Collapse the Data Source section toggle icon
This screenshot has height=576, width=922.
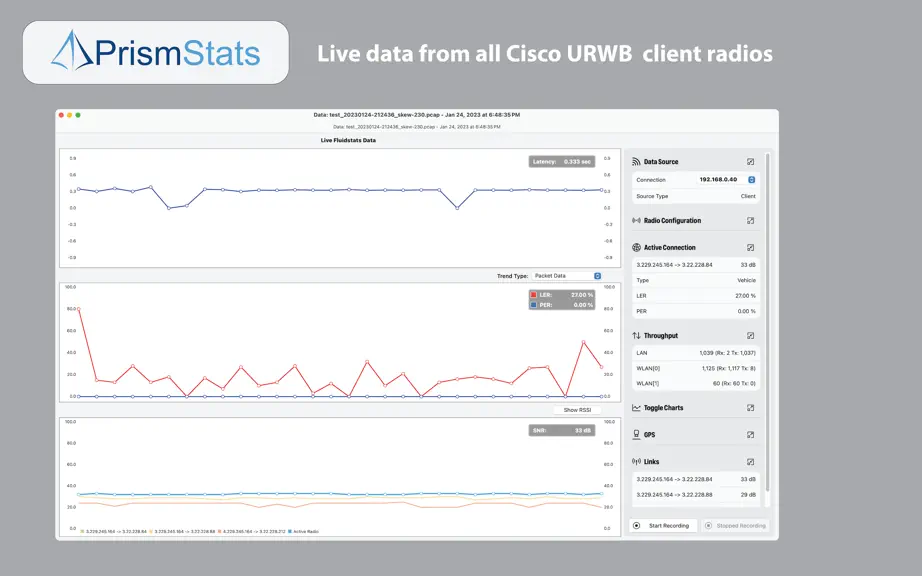coord(750,162)
